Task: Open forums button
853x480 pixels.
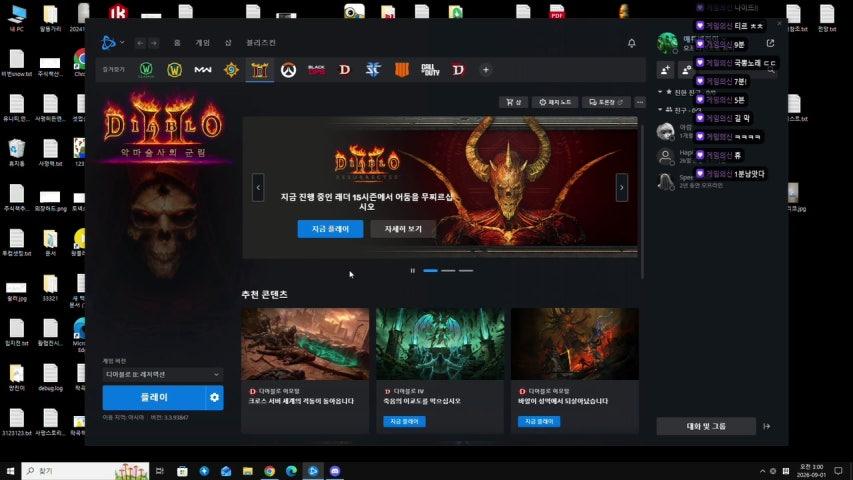Action: [606, 102]
